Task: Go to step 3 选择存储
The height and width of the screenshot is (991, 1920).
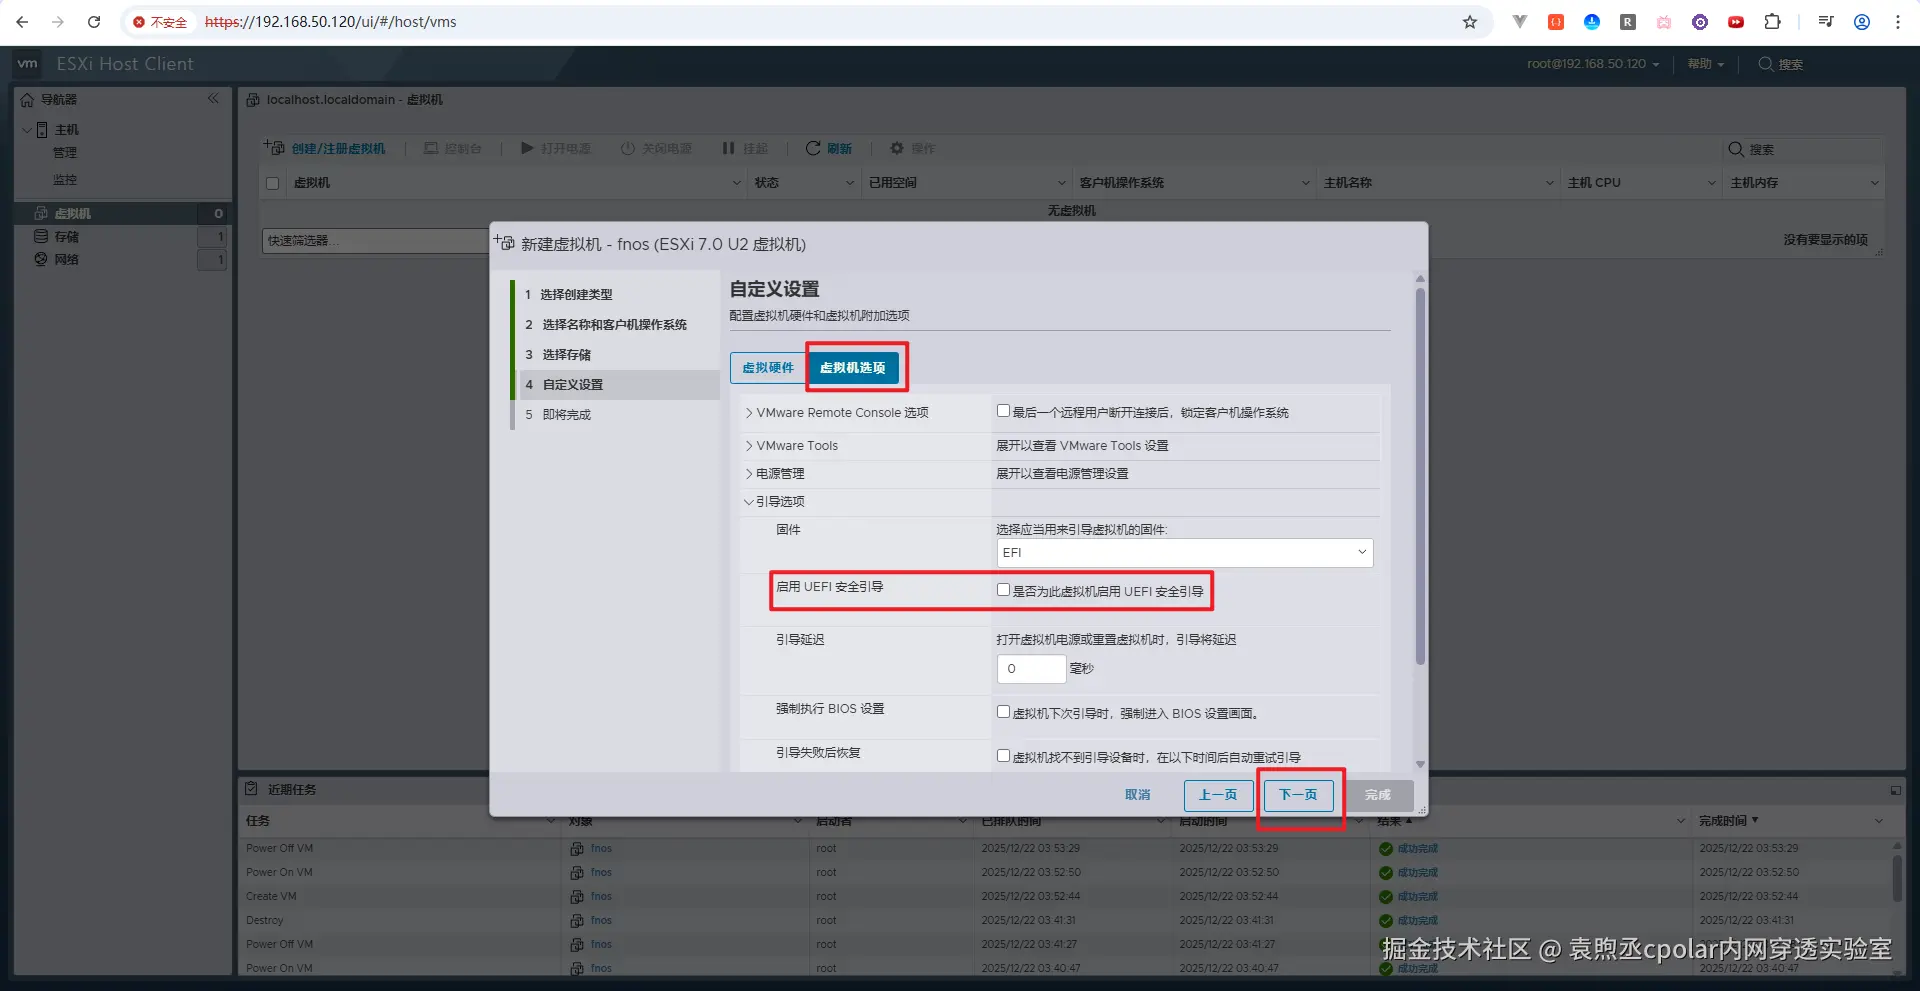Action: (558, 355)
